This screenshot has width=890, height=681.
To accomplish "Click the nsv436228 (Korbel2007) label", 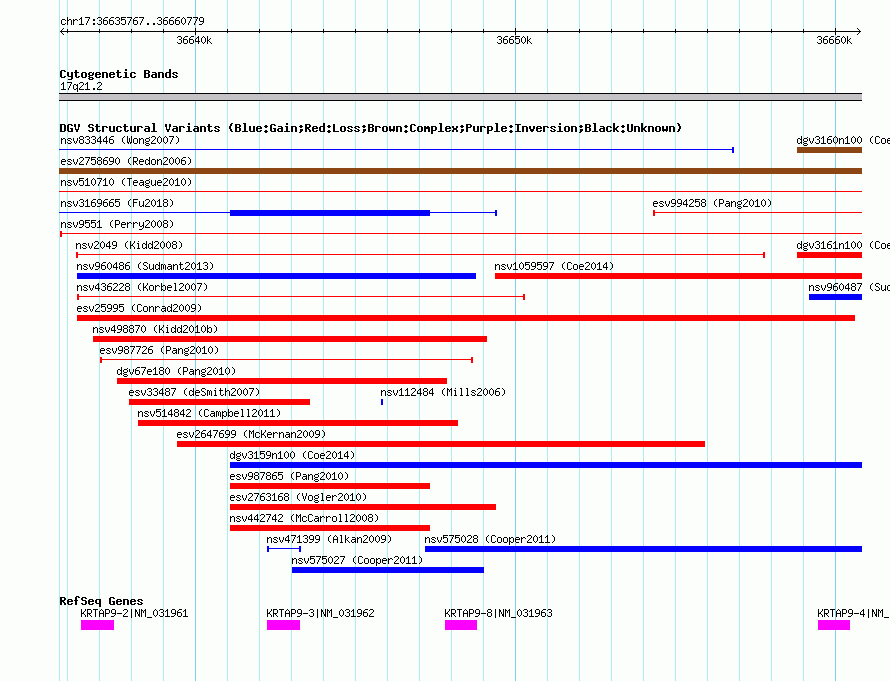I will (142, 287).
